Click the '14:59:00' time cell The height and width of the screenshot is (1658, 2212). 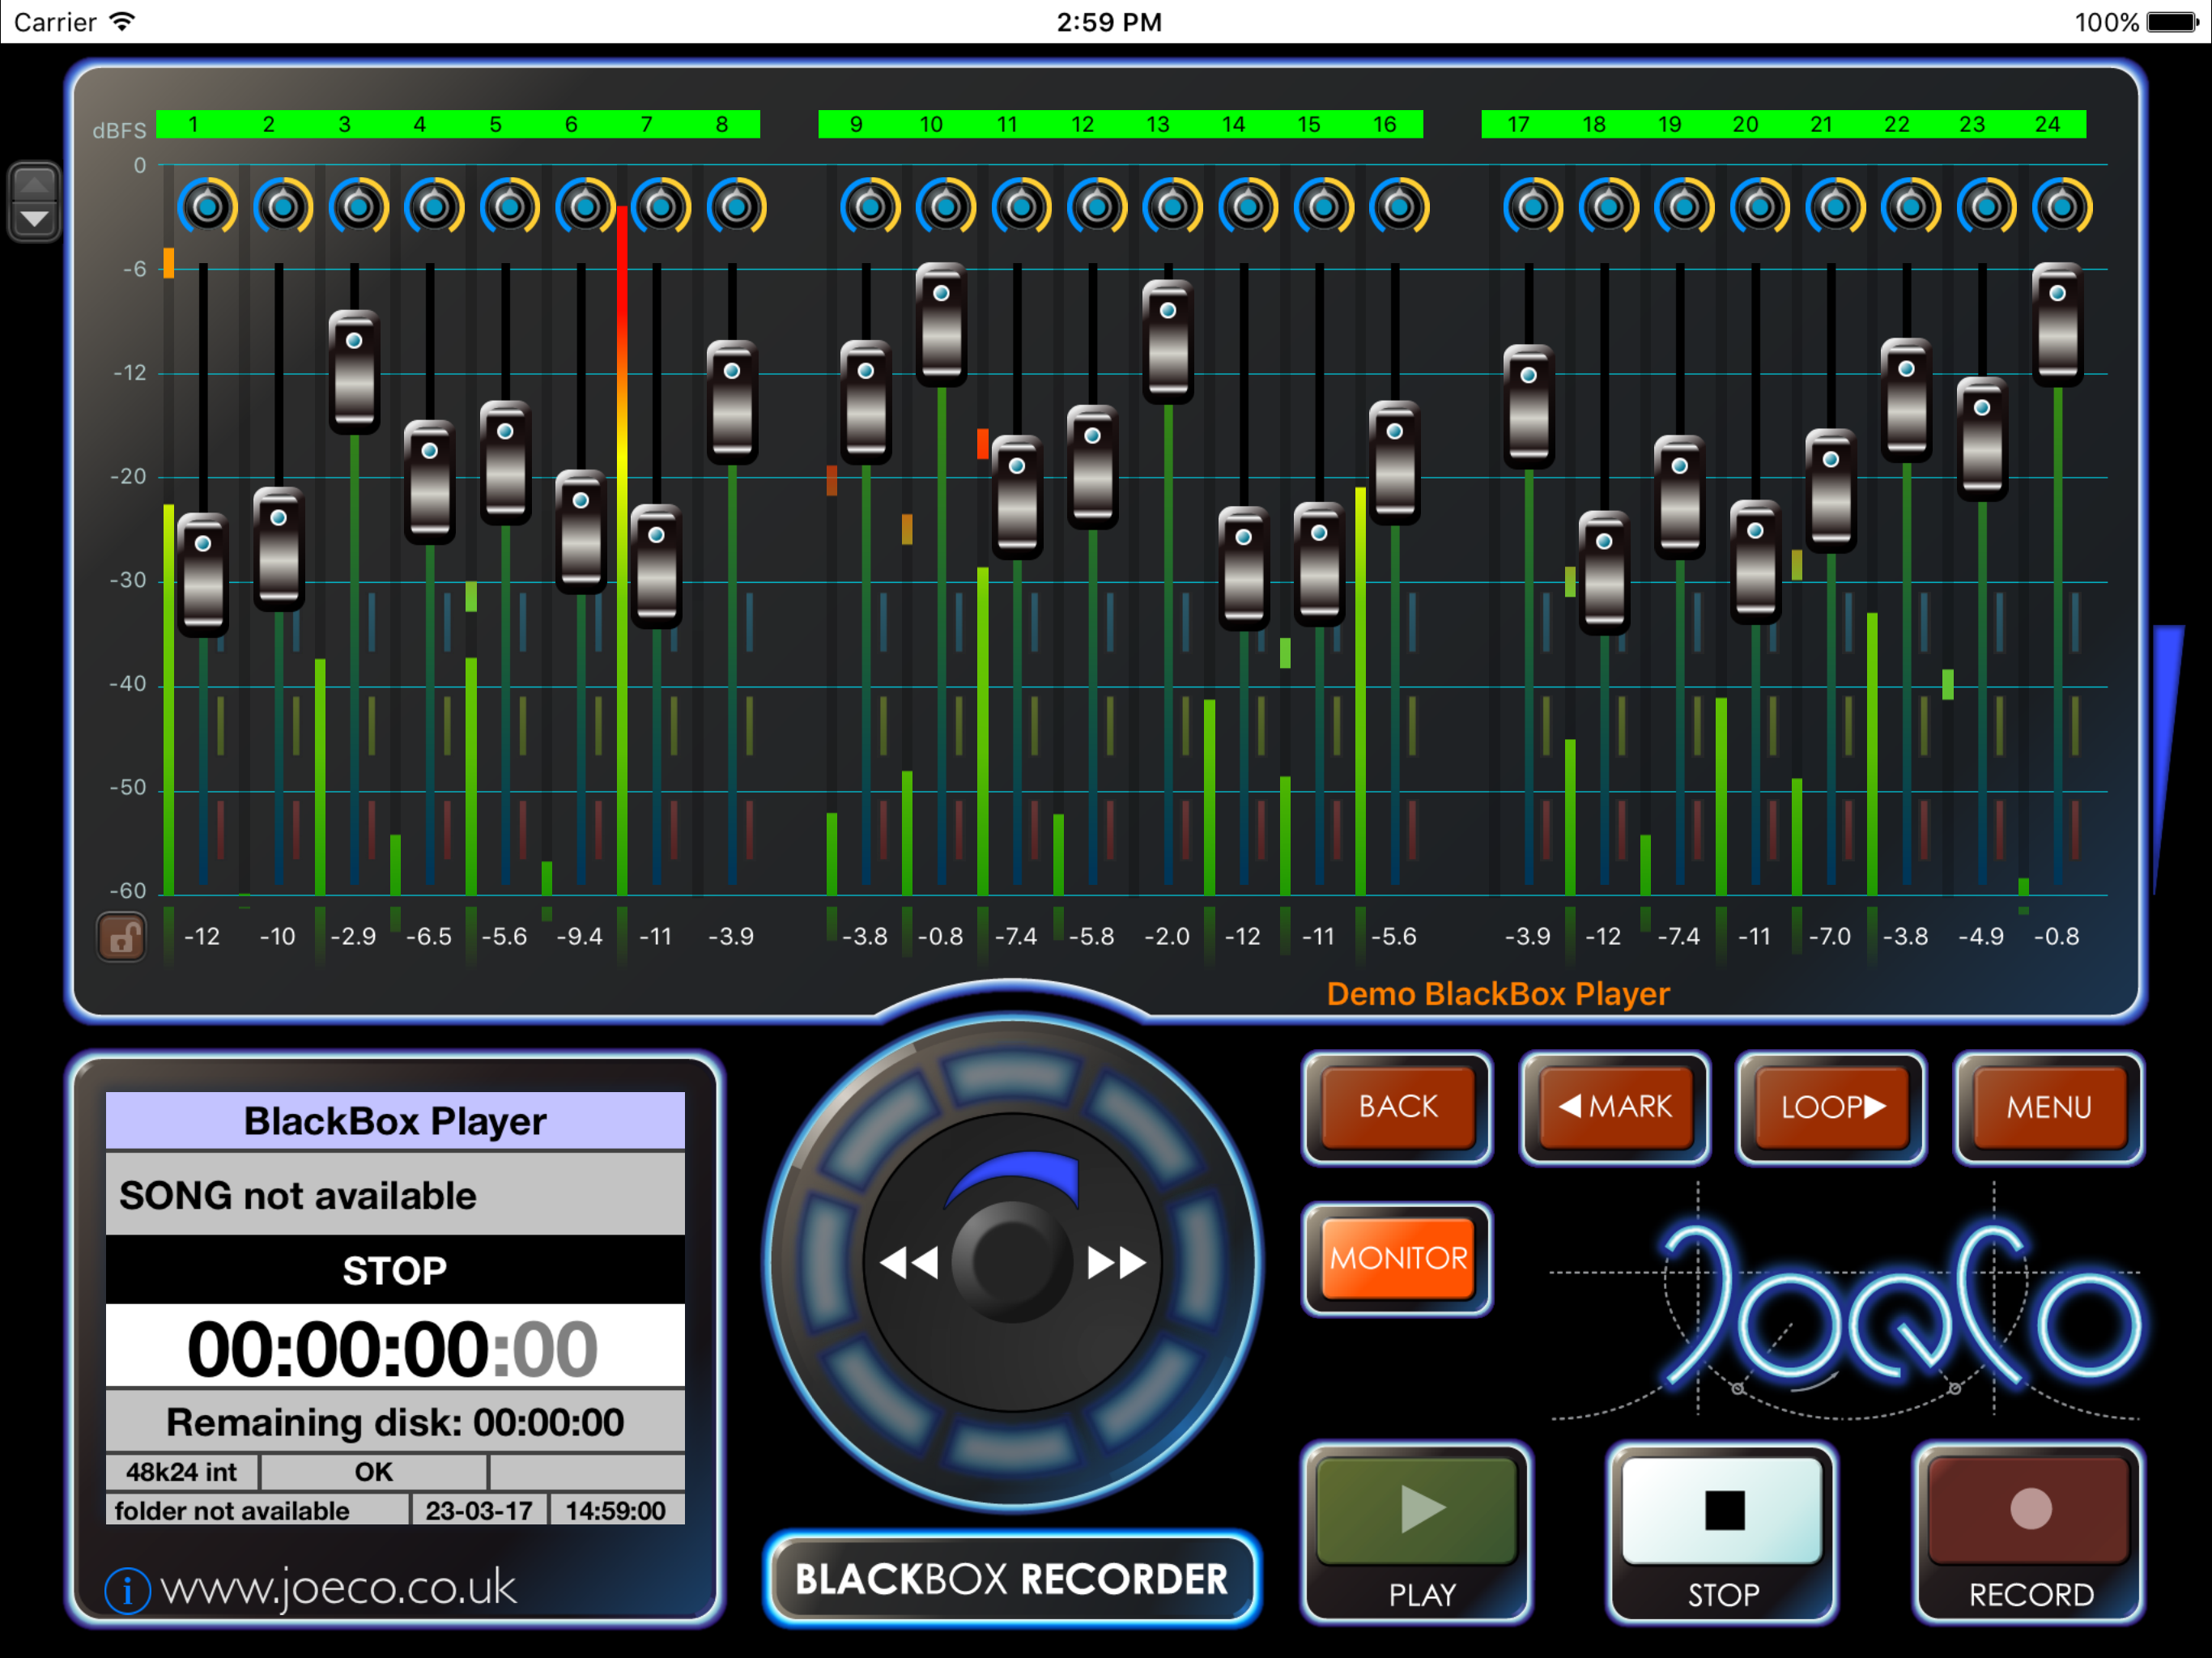(616, 1510)
